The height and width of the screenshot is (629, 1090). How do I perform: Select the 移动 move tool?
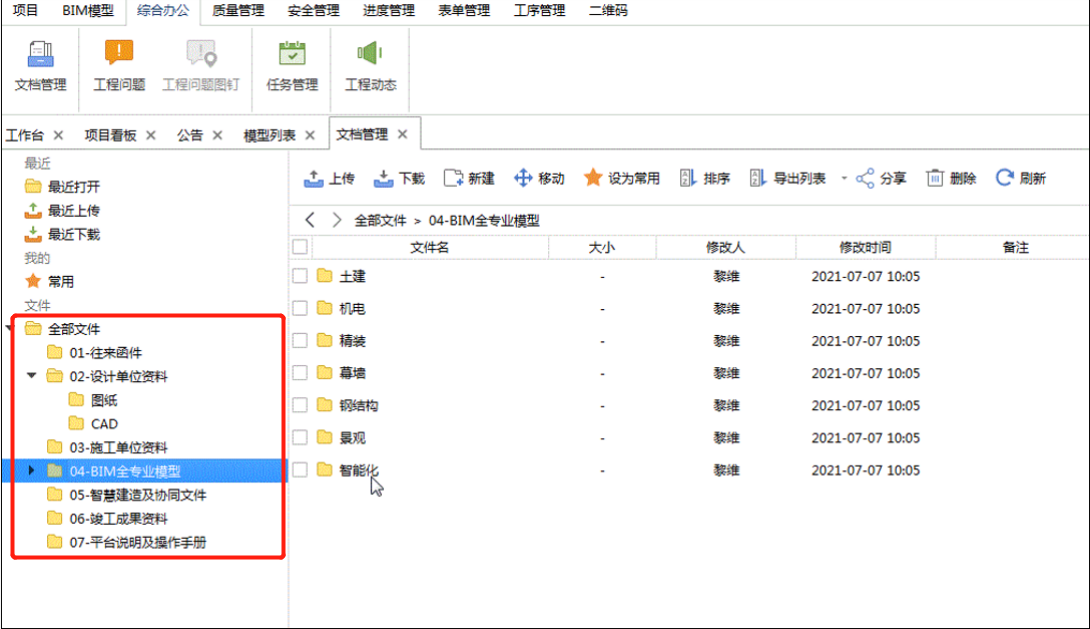524,179
